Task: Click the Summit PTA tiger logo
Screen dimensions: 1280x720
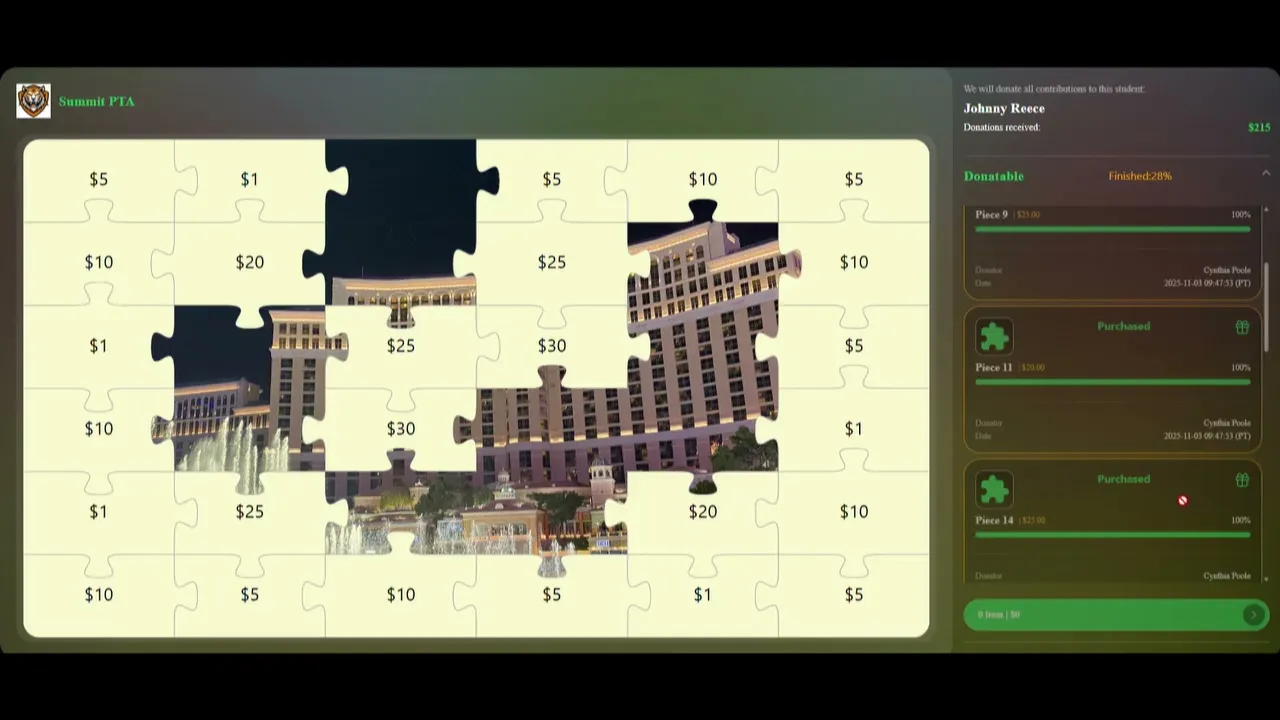Action: click(33, 101)
